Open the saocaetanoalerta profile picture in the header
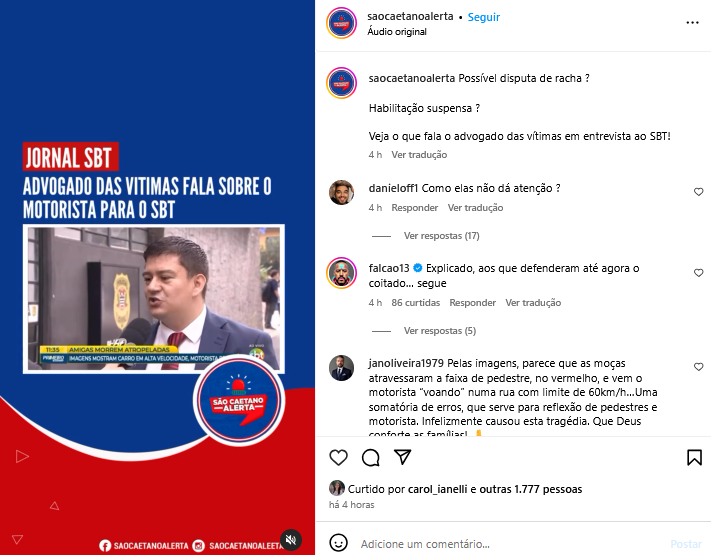This screenshot has width=711, height=555. (341, 23)
